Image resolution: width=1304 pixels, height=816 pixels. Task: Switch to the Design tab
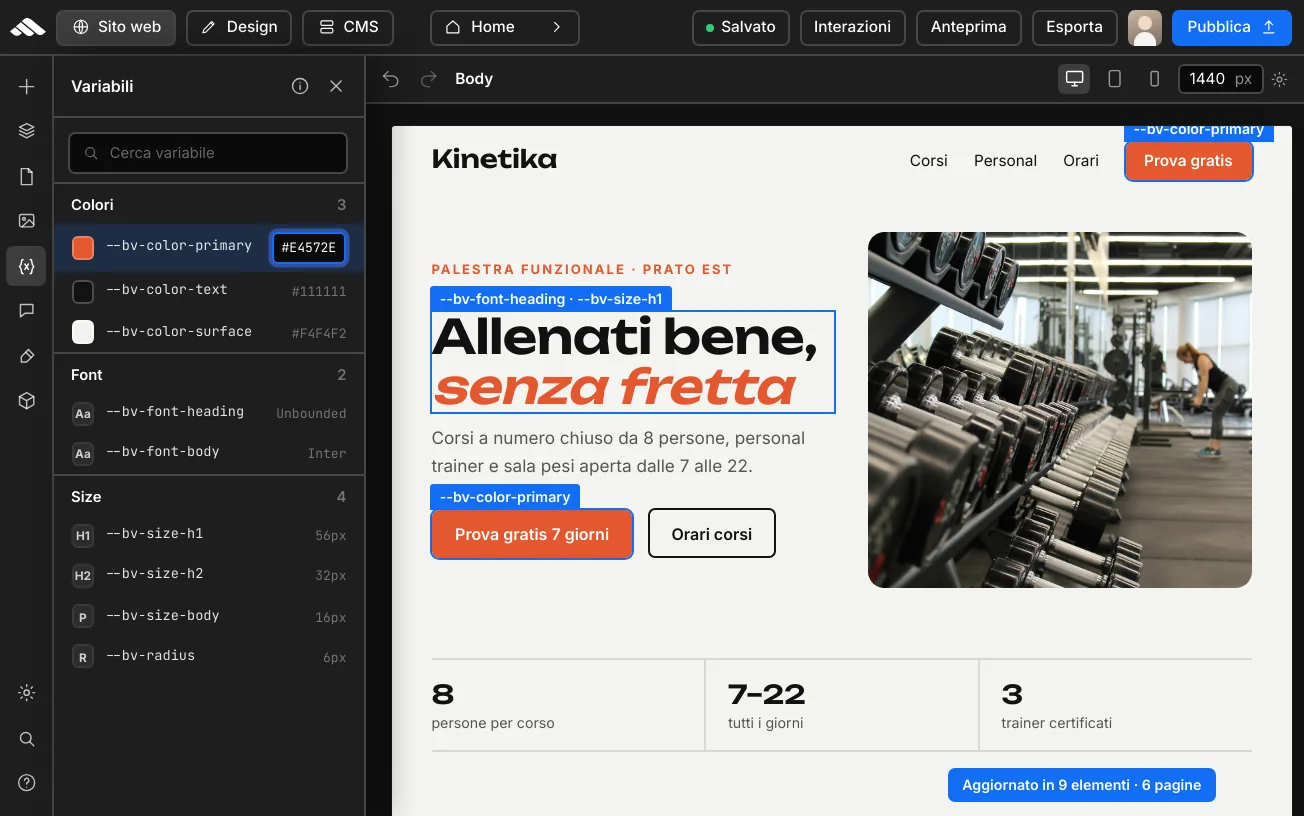[x=239, y=28]
